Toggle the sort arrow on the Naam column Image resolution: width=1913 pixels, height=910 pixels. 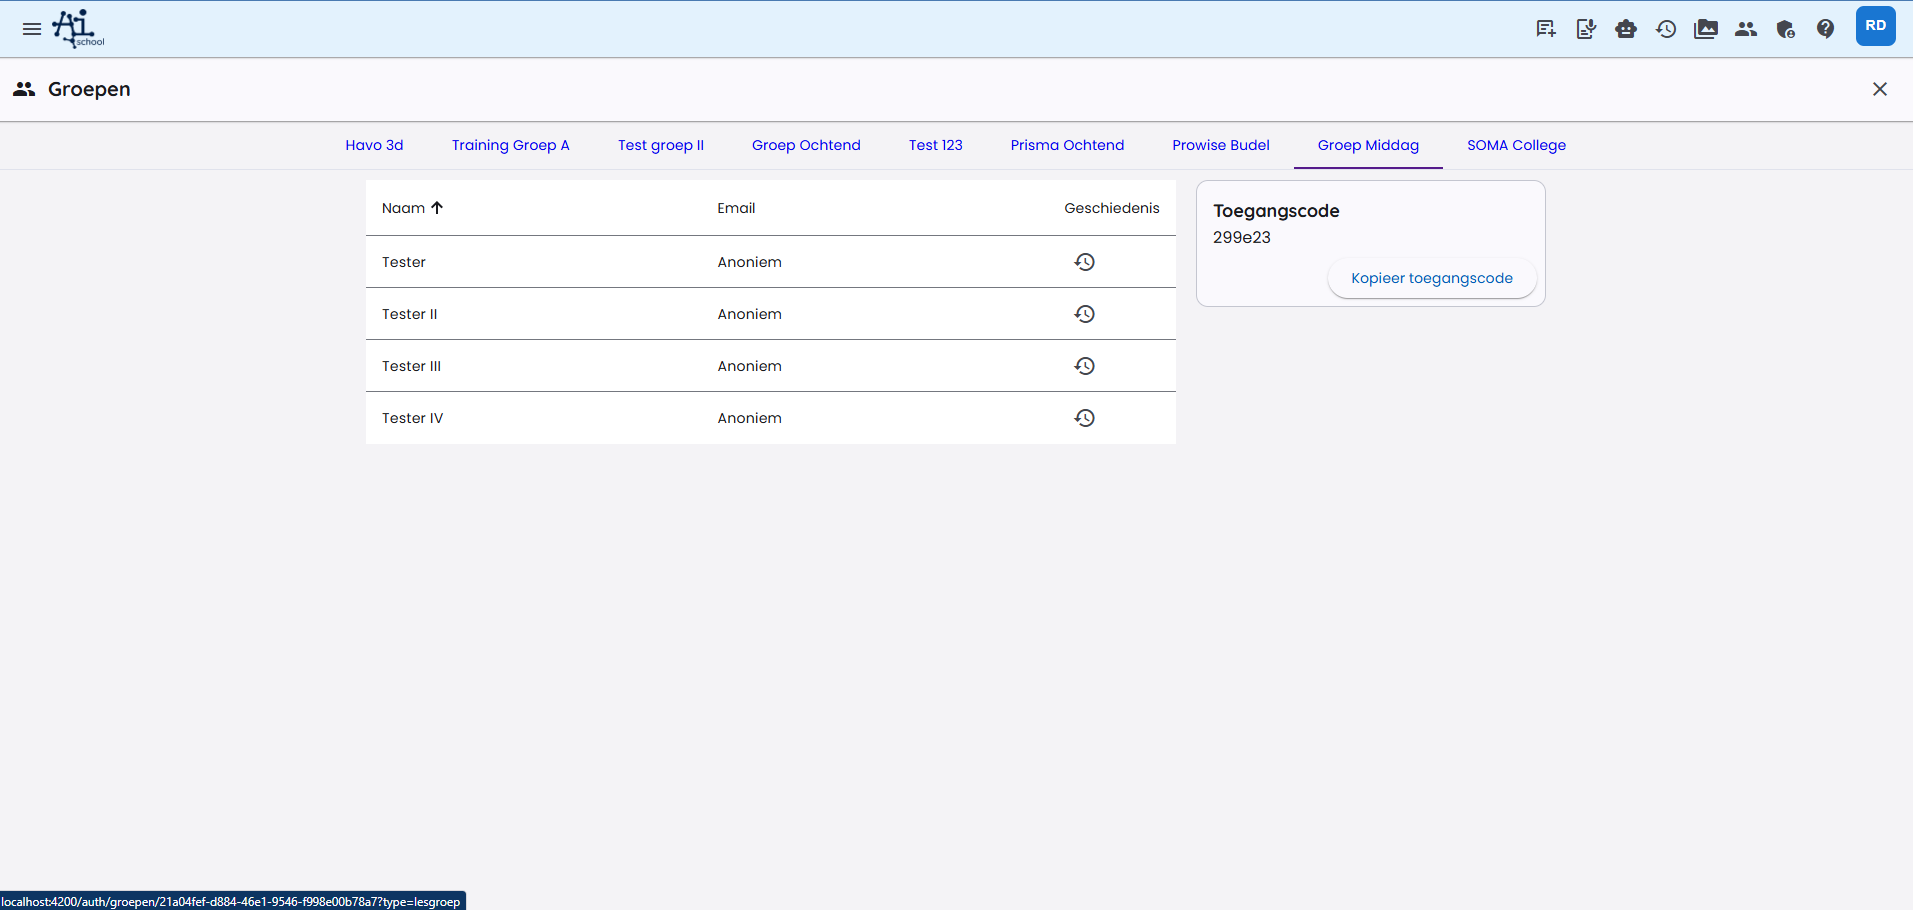click(435, 207)
